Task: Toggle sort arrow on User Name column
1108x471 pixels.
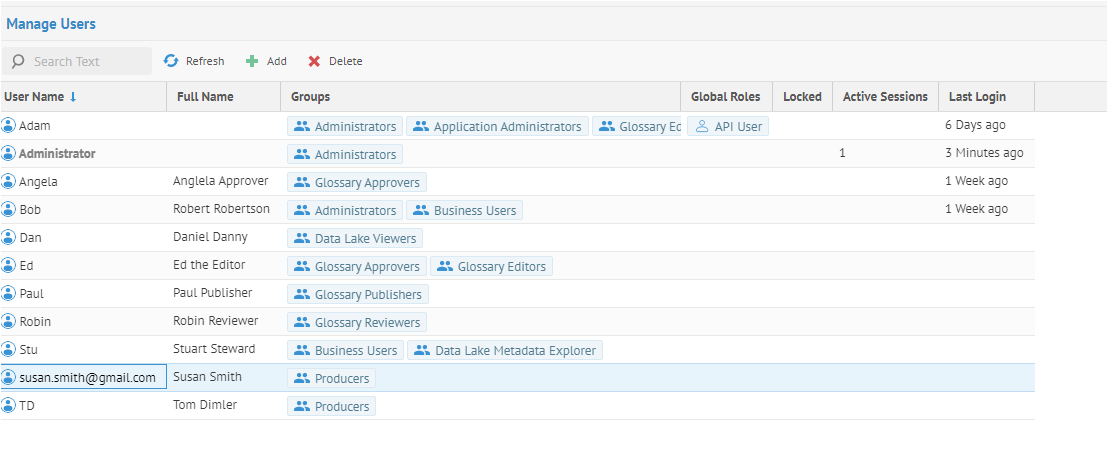Action: point(73,97)
